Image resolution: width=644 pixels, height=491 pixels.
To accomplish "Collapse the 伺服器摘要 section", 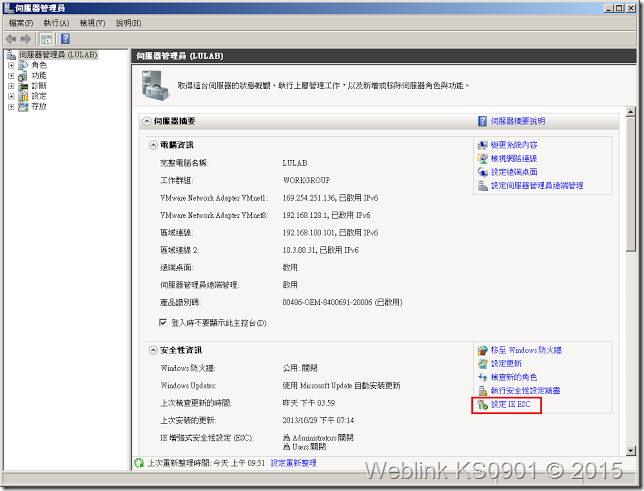I will (146, 121).
